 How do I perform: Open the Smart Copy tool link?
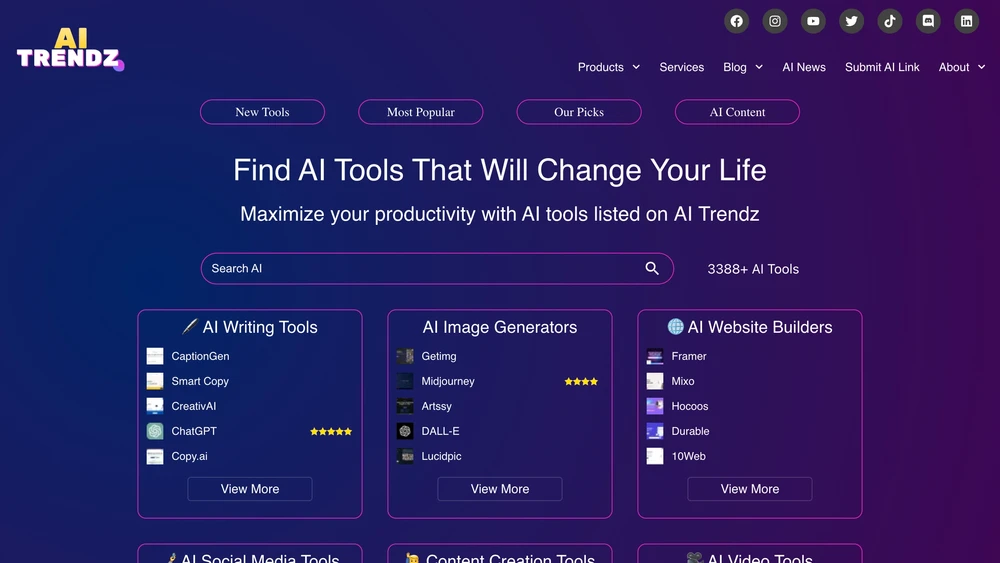[200, 381]
